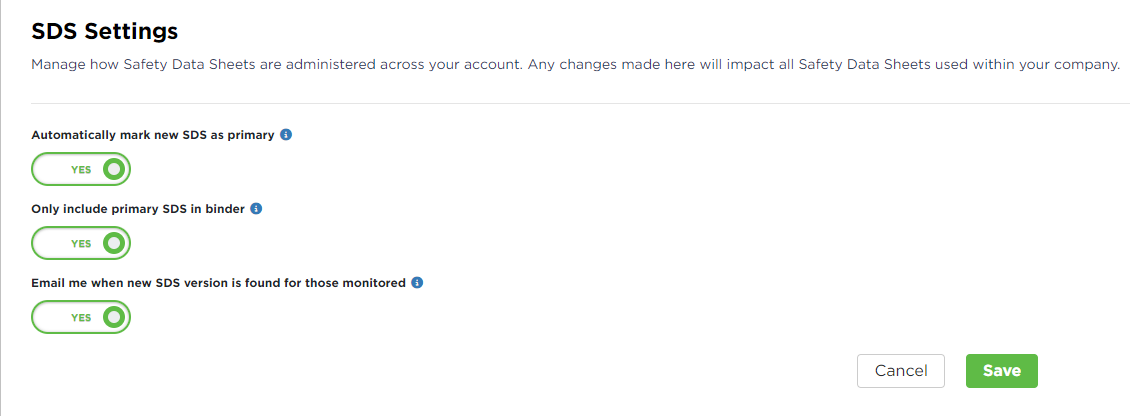Click the green knob on the email toggle
The height and width of the screenshot is (416, 1130).
tap(114, 318)
